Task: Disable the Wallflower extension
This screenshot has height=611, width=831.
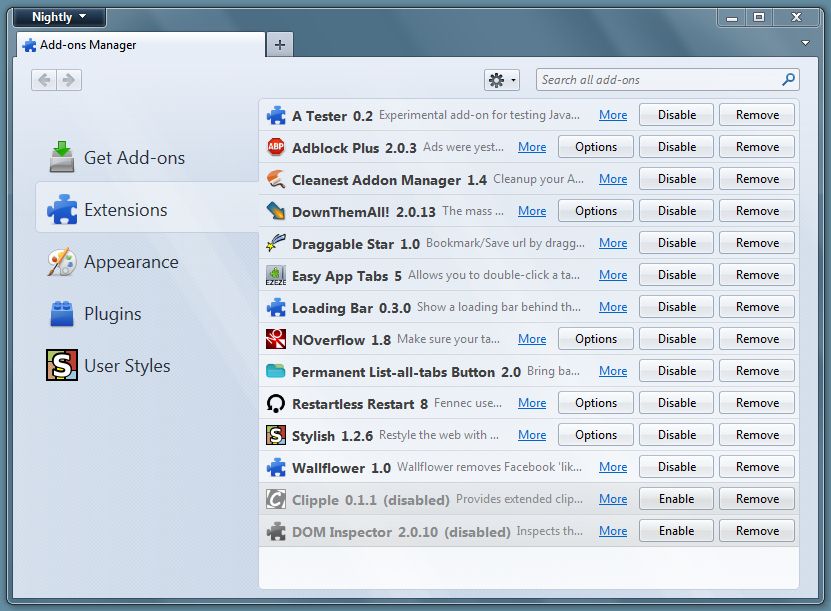Action: click(x=676, y=466)
